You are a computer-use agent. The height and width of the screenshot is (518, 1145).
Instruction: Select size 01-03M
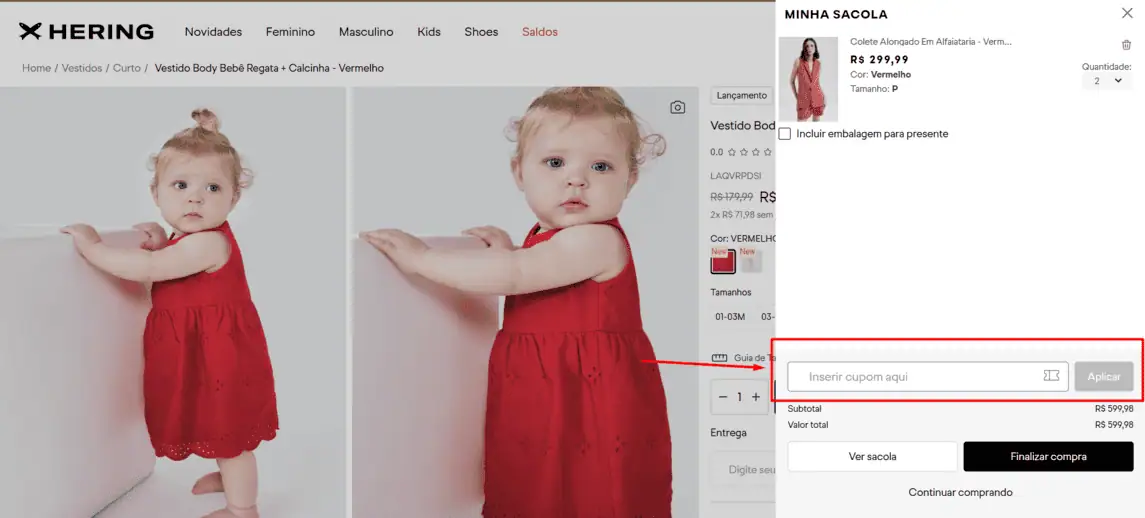click(x=729, y=317)
